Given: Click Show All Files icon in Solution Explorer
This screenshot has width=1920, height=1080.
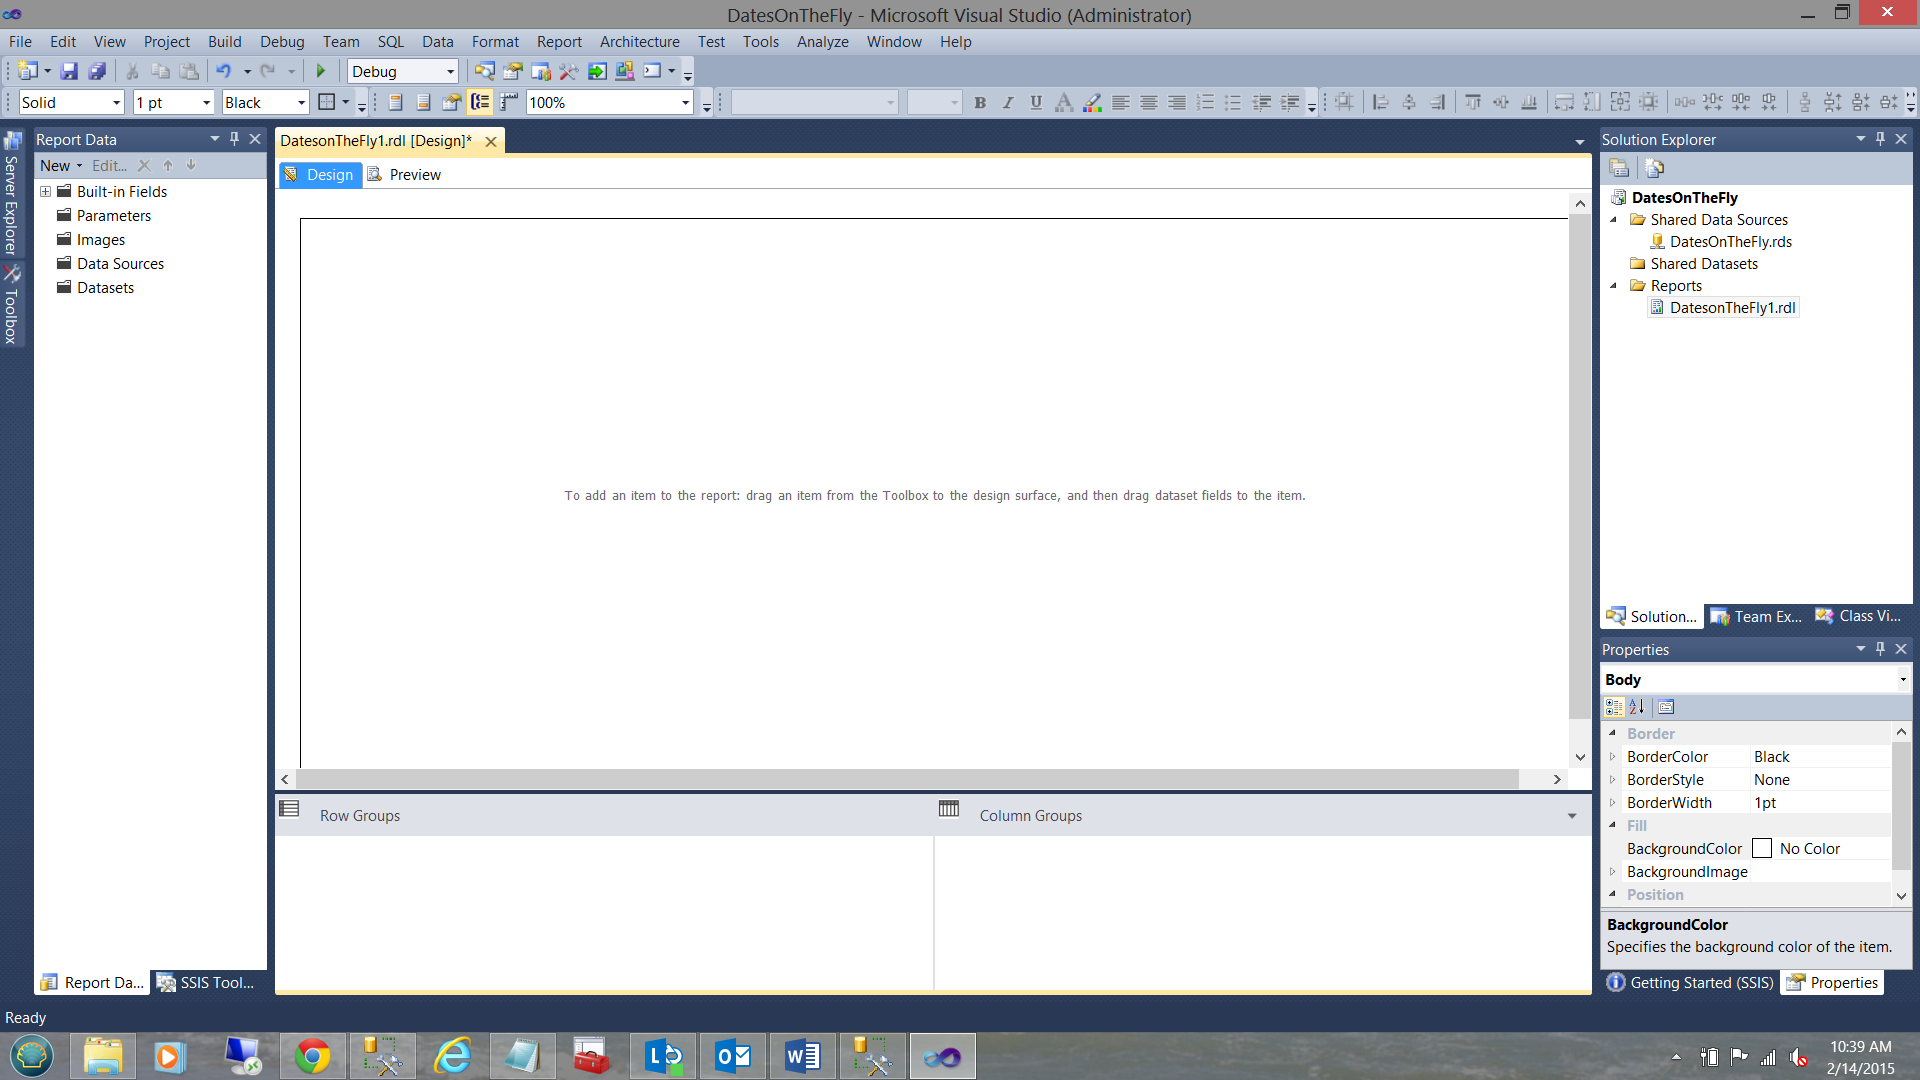Looking at the screenshot, I should coord(1654,168).
